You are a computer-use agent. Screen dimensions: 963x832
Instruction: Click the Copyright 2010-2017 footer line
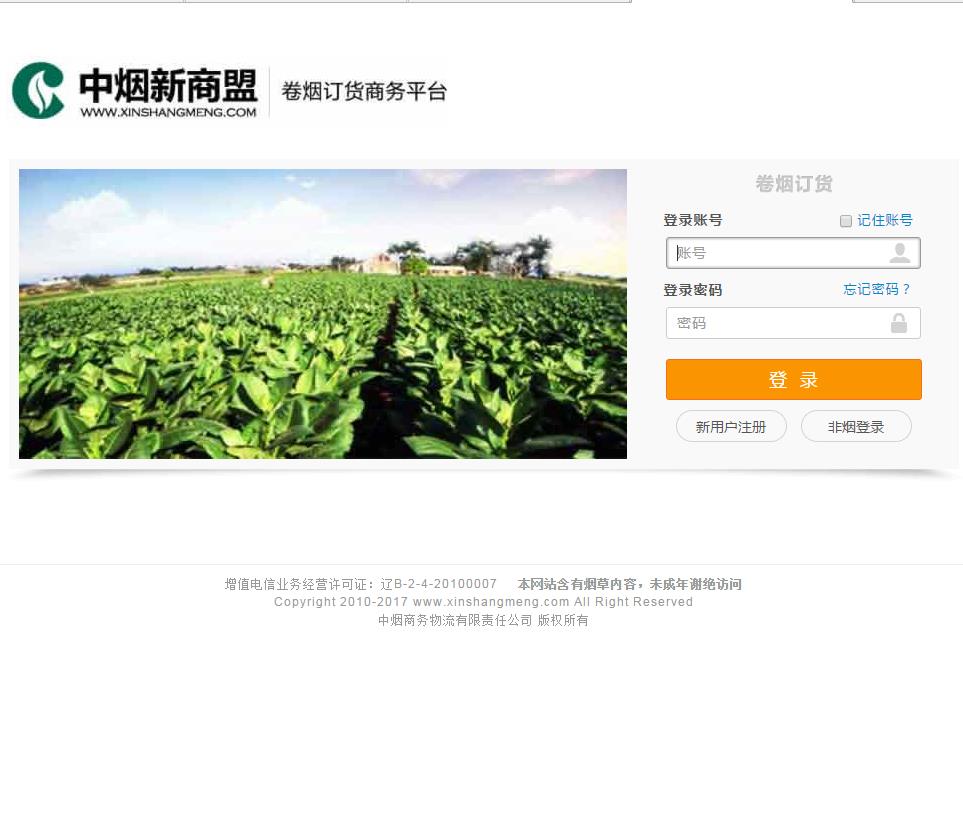click(x=483, y=602)
